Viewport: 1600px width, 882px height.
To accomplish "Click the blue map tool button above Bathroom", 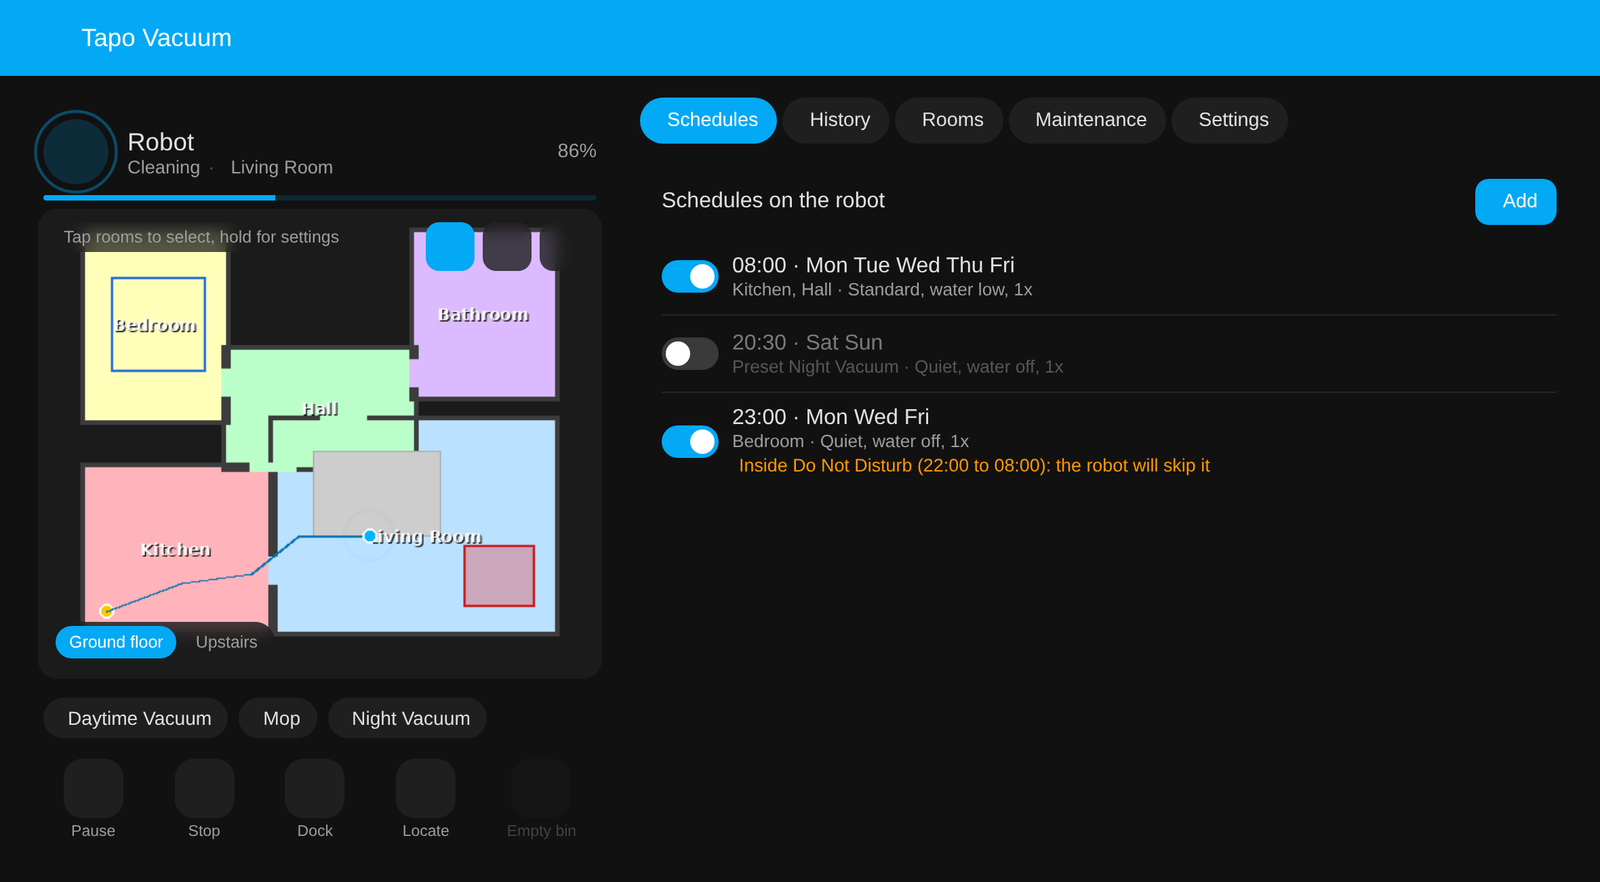I will click(x=450, y=246).
